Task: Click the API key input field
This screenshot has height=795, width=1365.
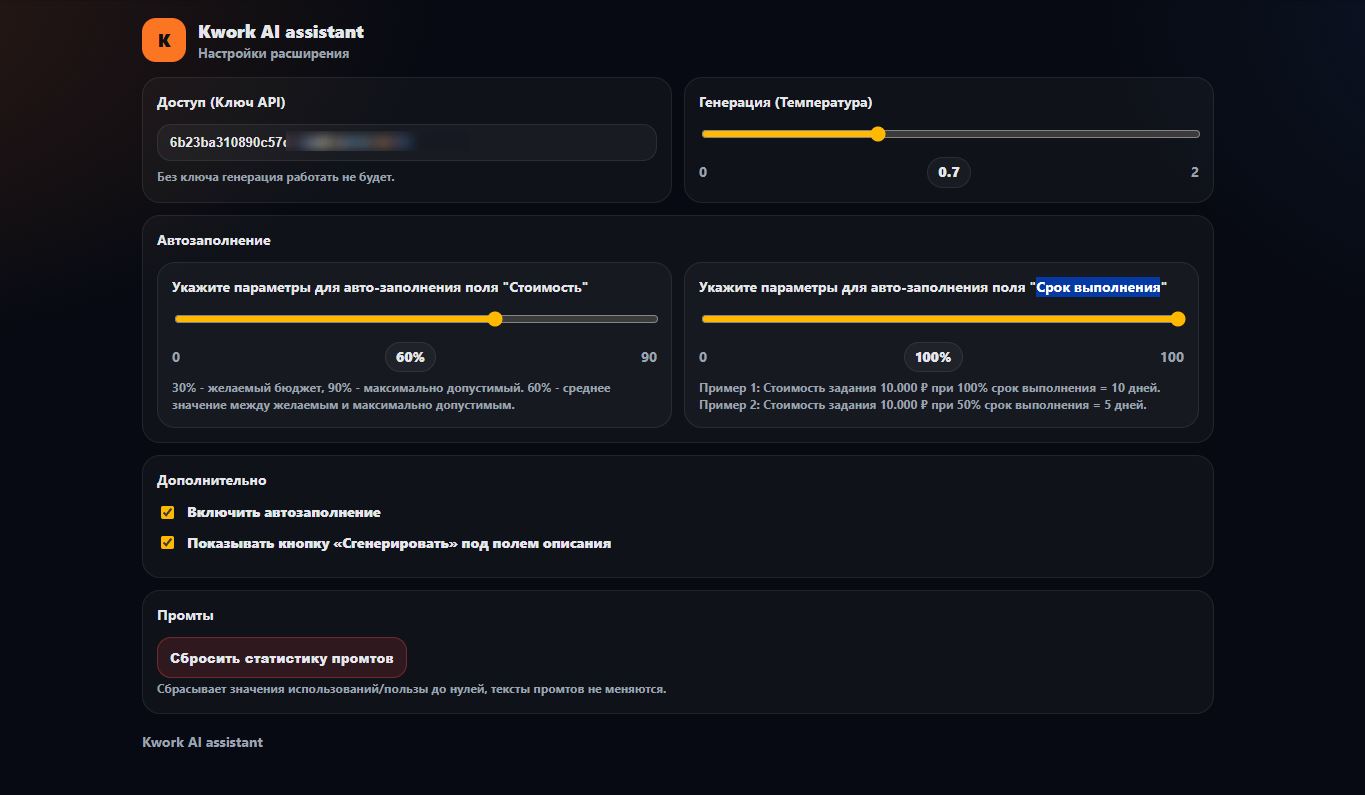Action: coord(406,142)
